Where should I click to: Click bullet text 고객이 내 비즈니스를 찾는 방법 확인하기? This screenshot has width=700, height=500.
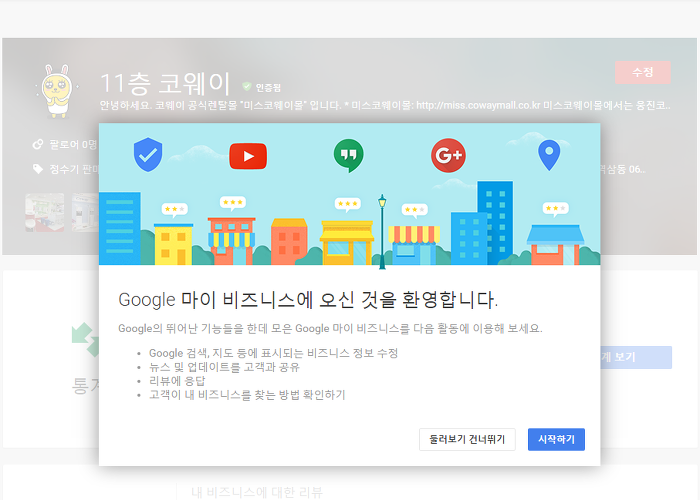[247, 395]
